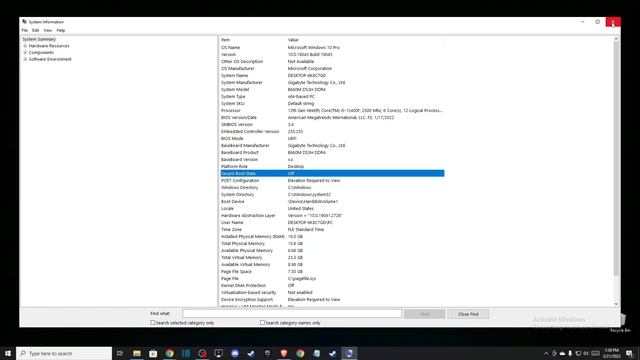Open the View menu
Image resolution: width=640 pixels, height=360 pixels.
[48, 30]
